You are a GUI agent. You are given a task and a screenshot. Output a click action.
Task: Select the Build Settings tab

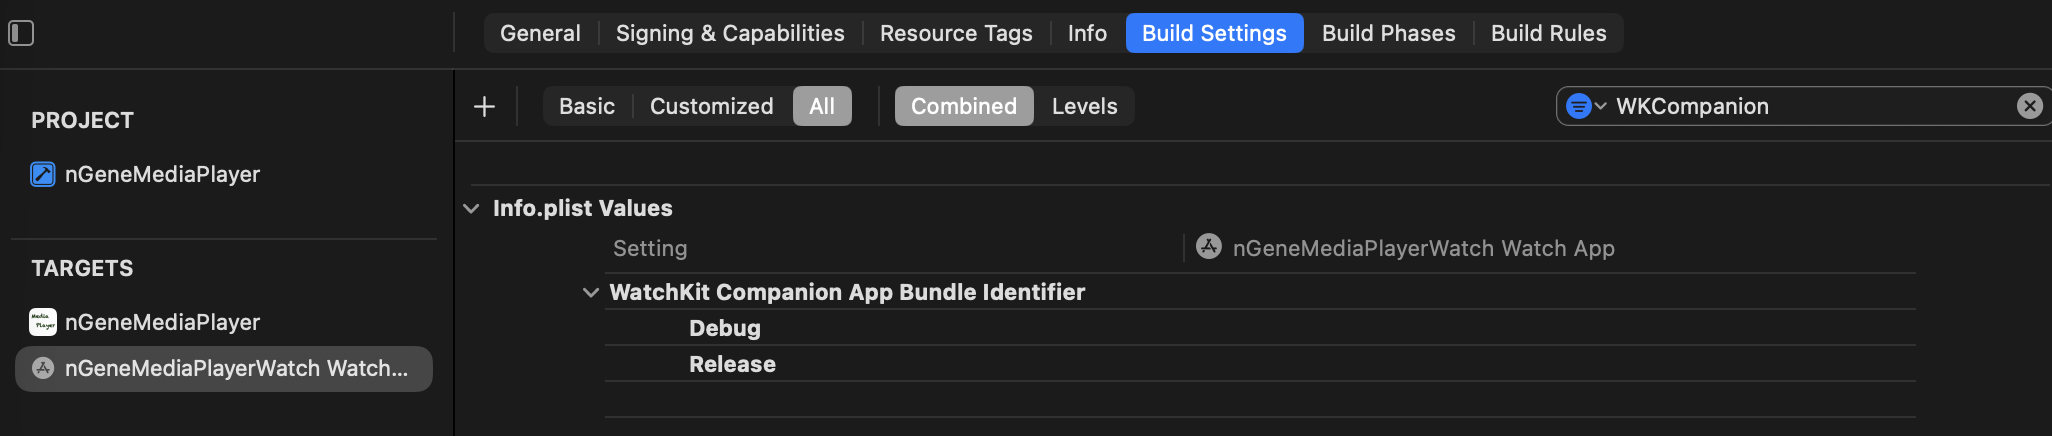(1214, 33)
